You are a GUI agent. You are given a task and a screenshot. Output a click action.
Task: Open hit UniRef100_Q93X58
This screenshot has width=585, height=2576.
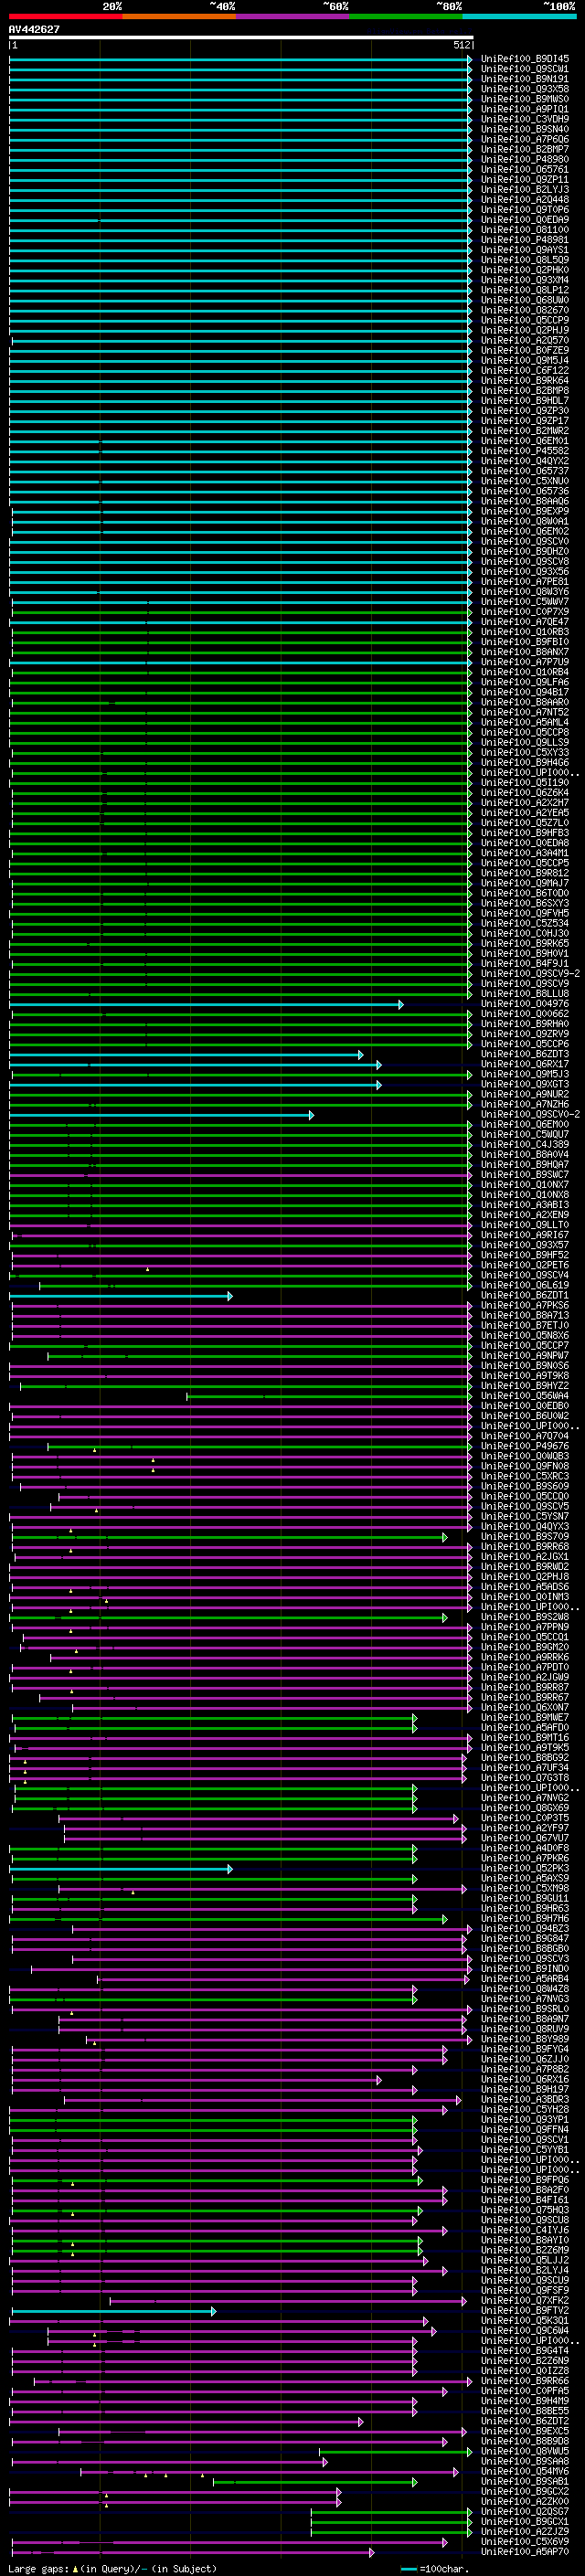coord(525,89)
